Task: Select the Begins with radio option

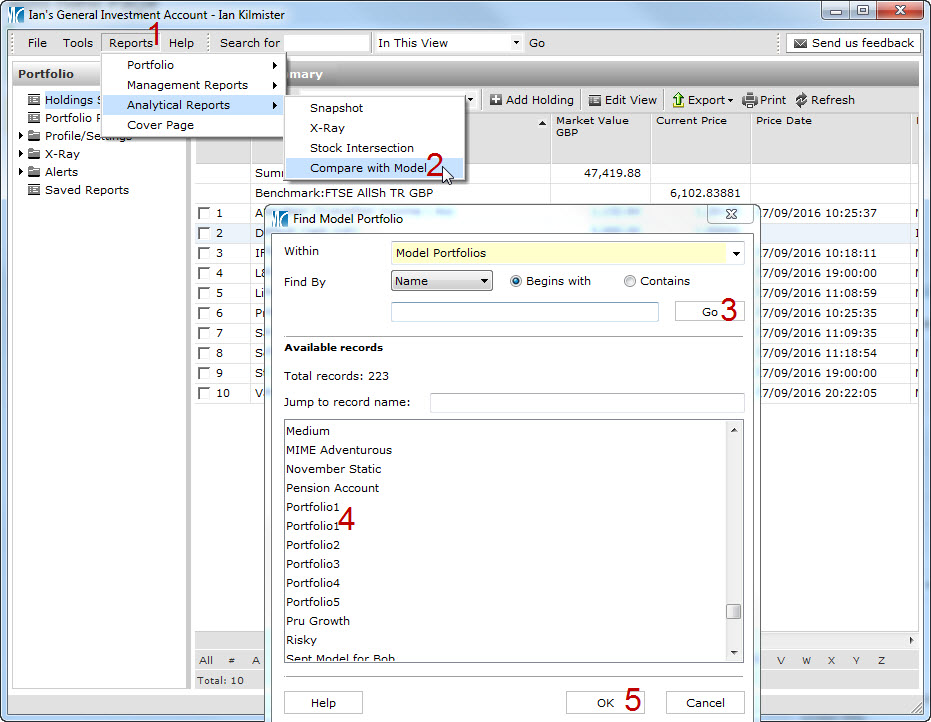Action: point(516,282)
